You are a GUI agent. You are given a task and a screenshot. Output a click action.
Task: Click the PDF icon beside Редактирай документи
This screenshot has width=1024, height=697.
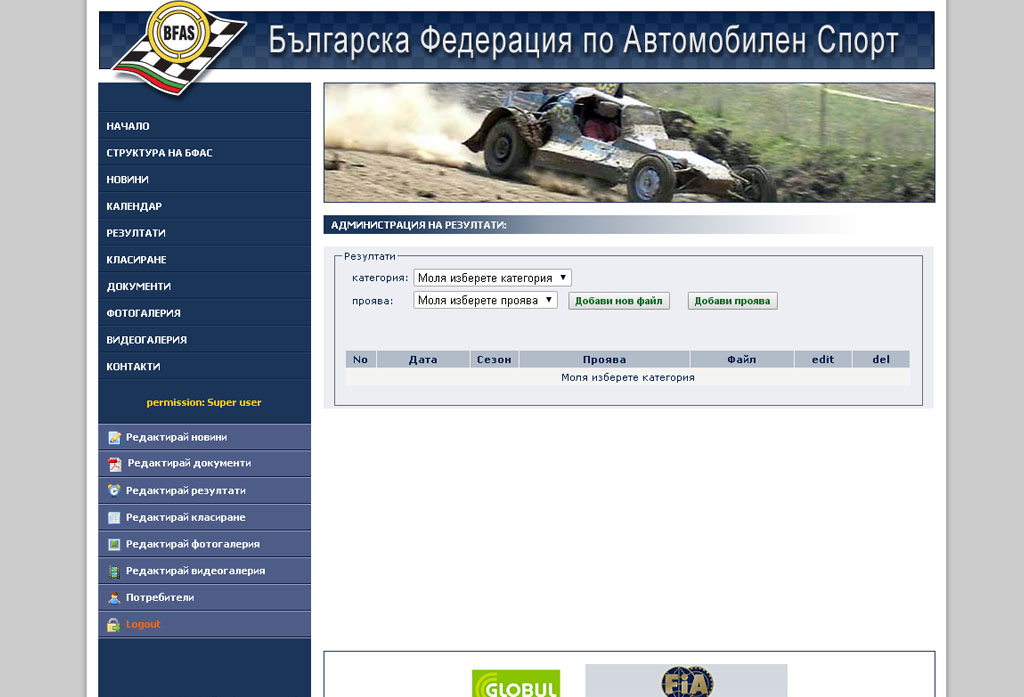(114, 464)
